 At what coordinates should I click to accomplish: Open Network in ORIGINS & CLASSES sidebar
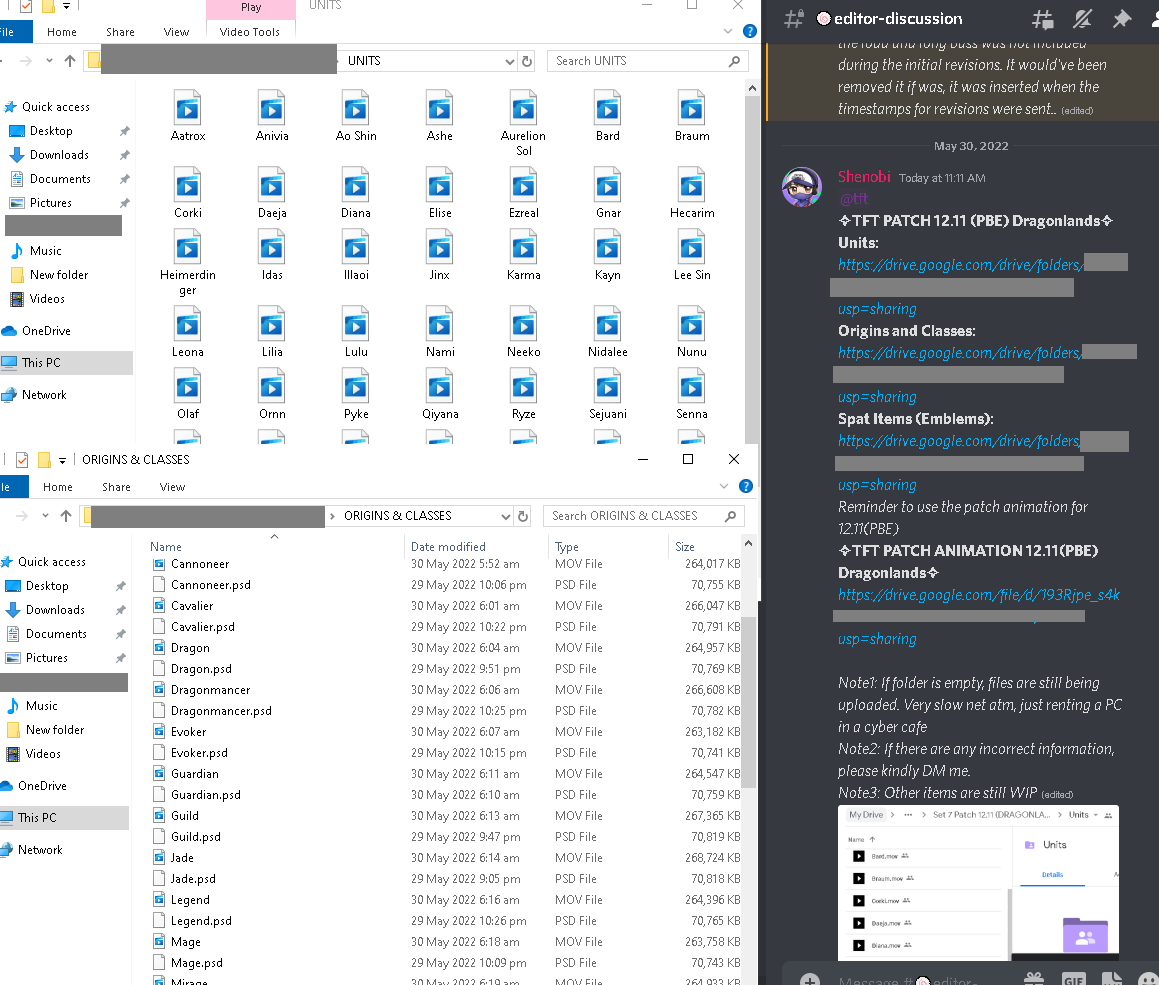click(x=40, y=850)
